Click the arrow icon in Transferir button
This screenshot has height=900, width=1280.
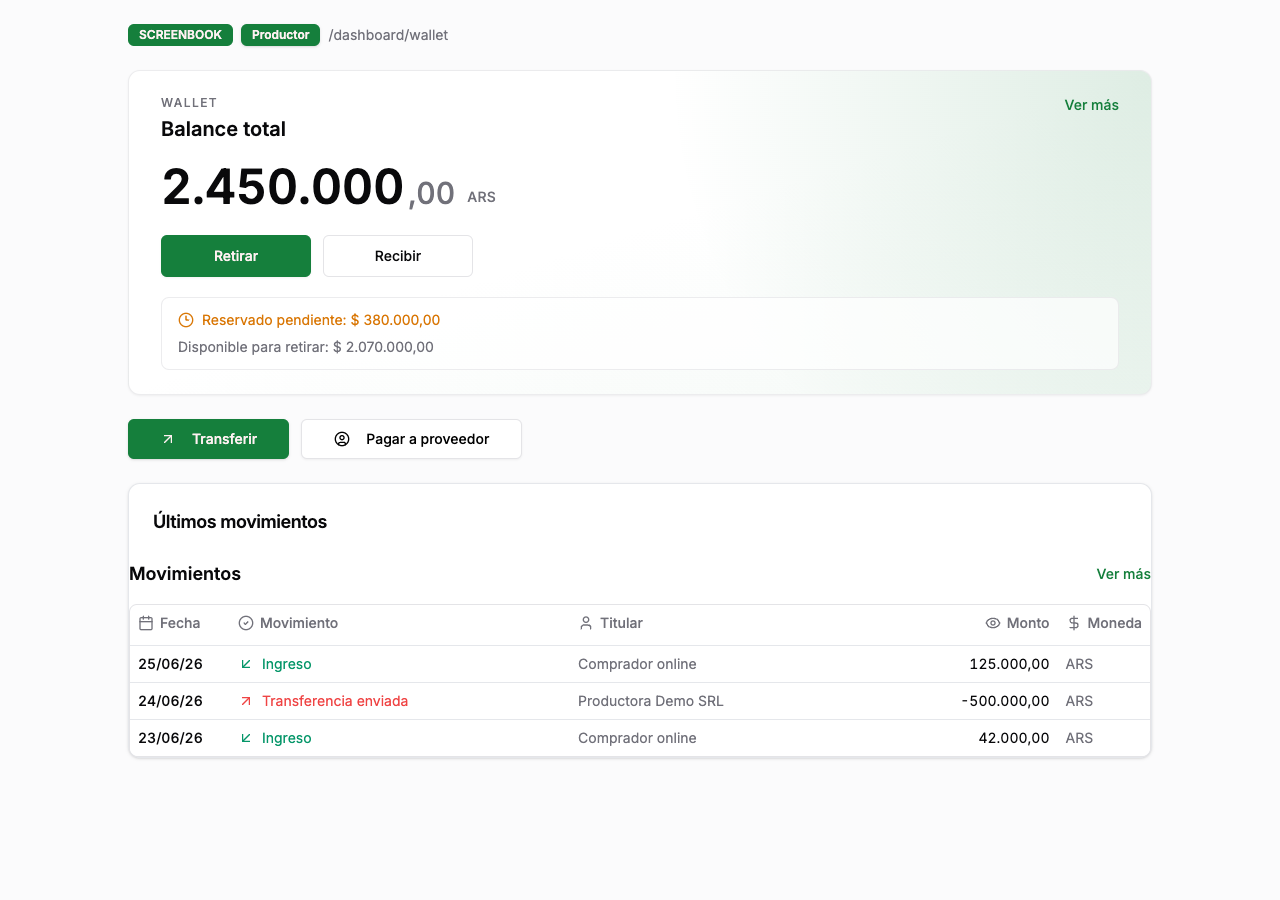coord(168,439)
